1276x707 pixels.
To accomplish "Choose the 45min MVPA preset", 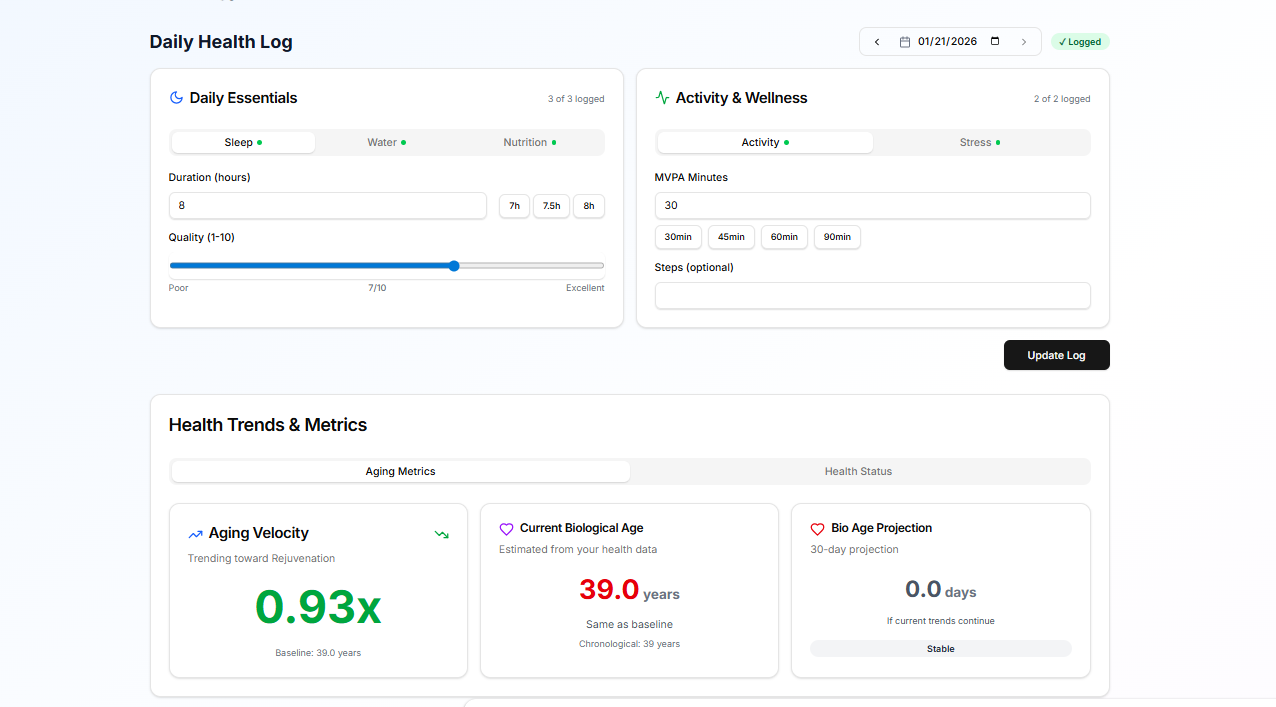I will pos(731,237).
